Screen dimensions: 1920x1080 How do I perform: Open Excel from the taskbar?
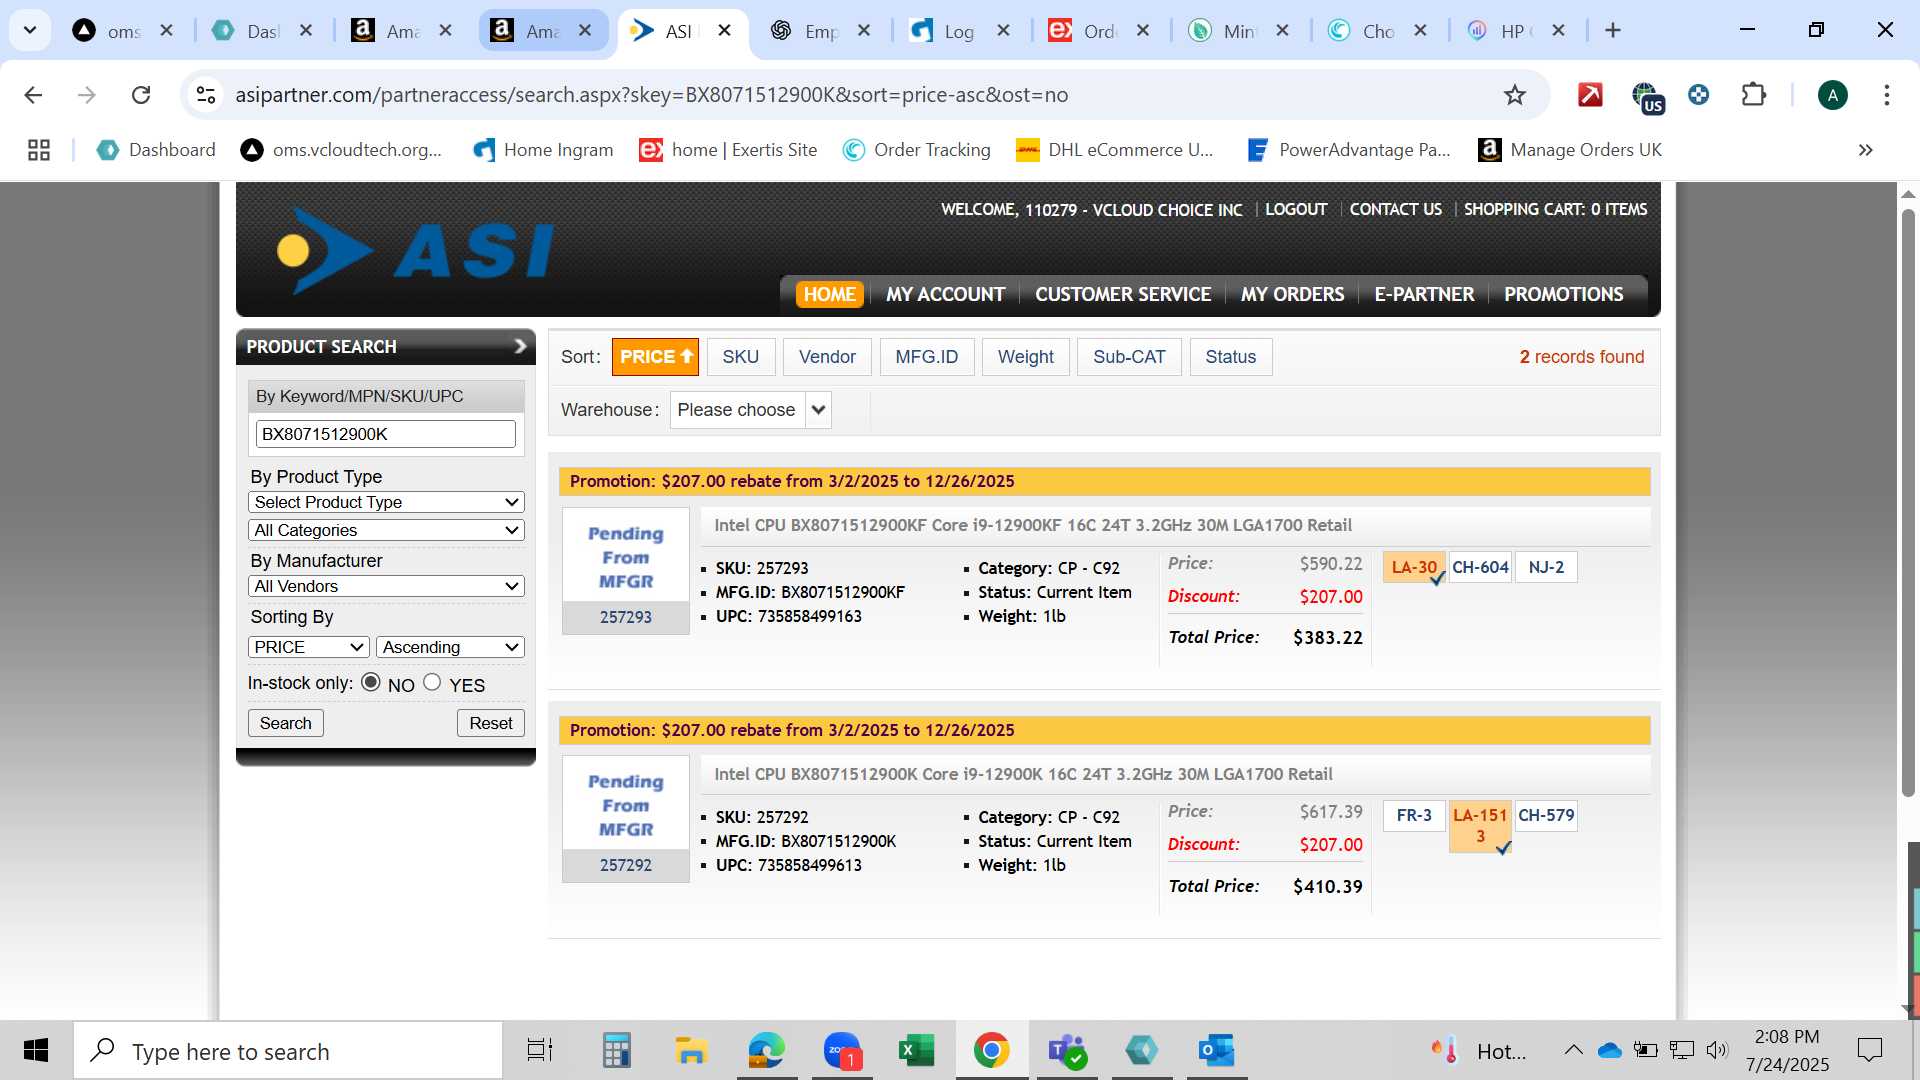pos(916,1051)
